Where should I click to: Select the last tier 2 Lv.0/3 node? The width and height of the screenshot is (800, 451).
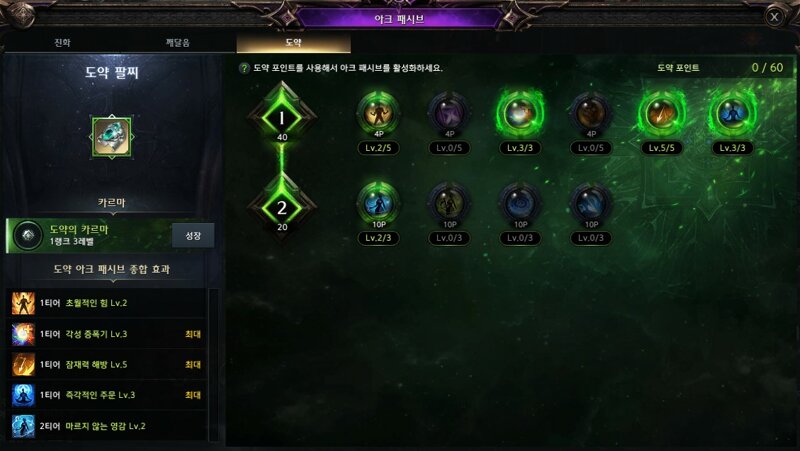point(590,203)
